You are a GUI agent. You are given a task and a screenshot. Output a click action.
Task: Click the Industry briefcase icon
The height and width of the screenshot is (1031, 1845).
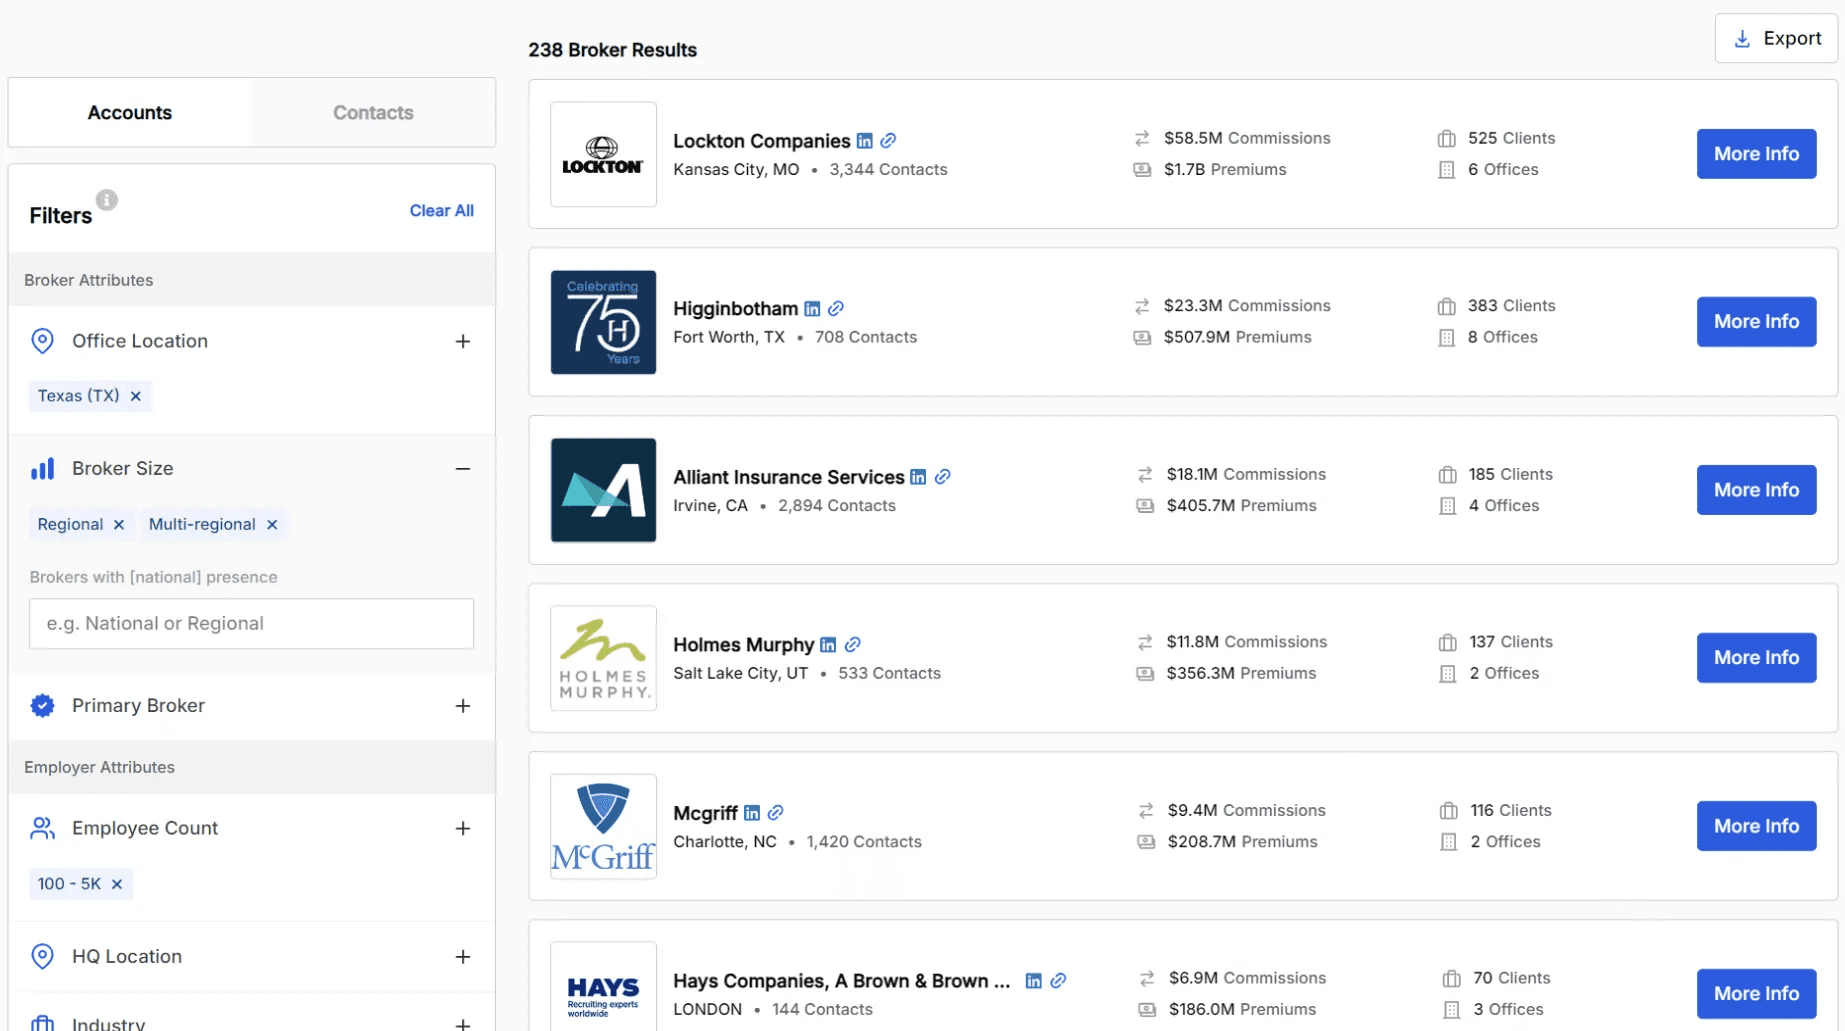click(41, 1022)
